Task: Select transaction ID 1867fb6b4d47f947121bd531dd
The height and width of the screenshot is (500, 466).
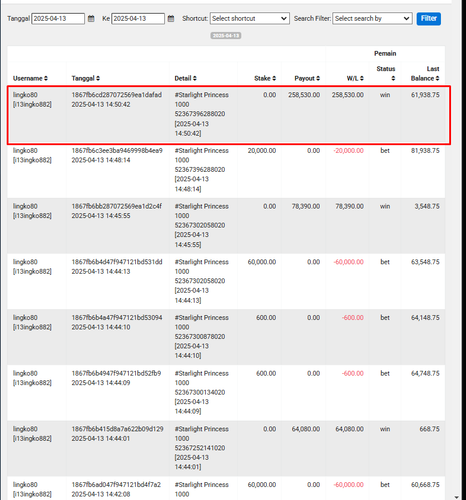Action: [x=117, y=262]
